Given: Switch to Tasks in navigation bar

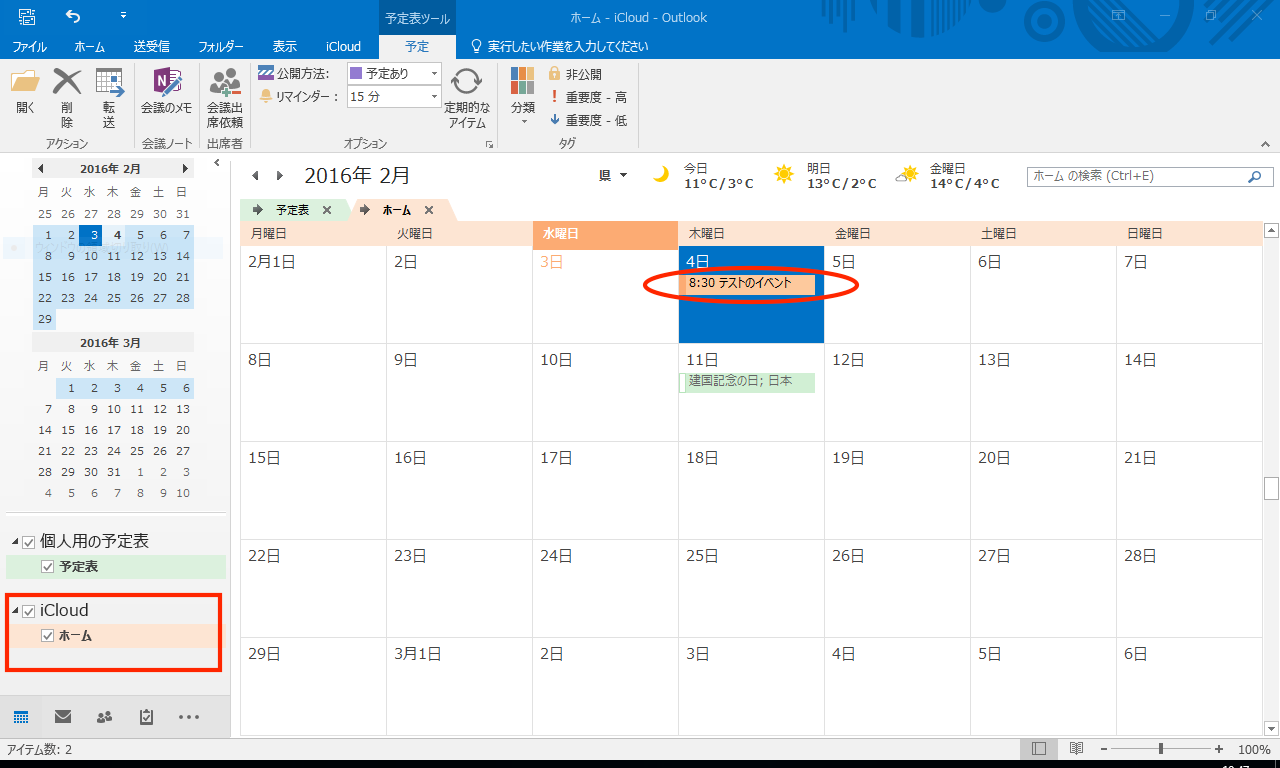Looking at the screenshot, I should pyautogui.click(x=146, y=717).
